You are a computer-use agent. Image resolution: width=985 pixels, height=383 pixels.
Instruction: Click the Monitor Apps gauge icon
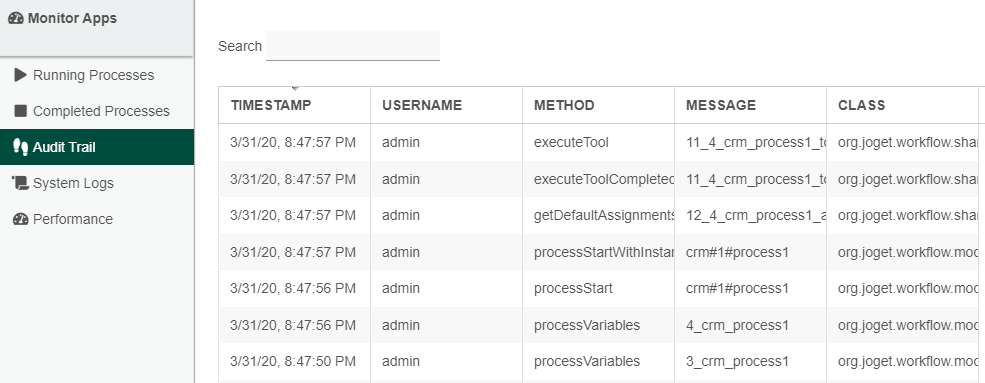16,18
